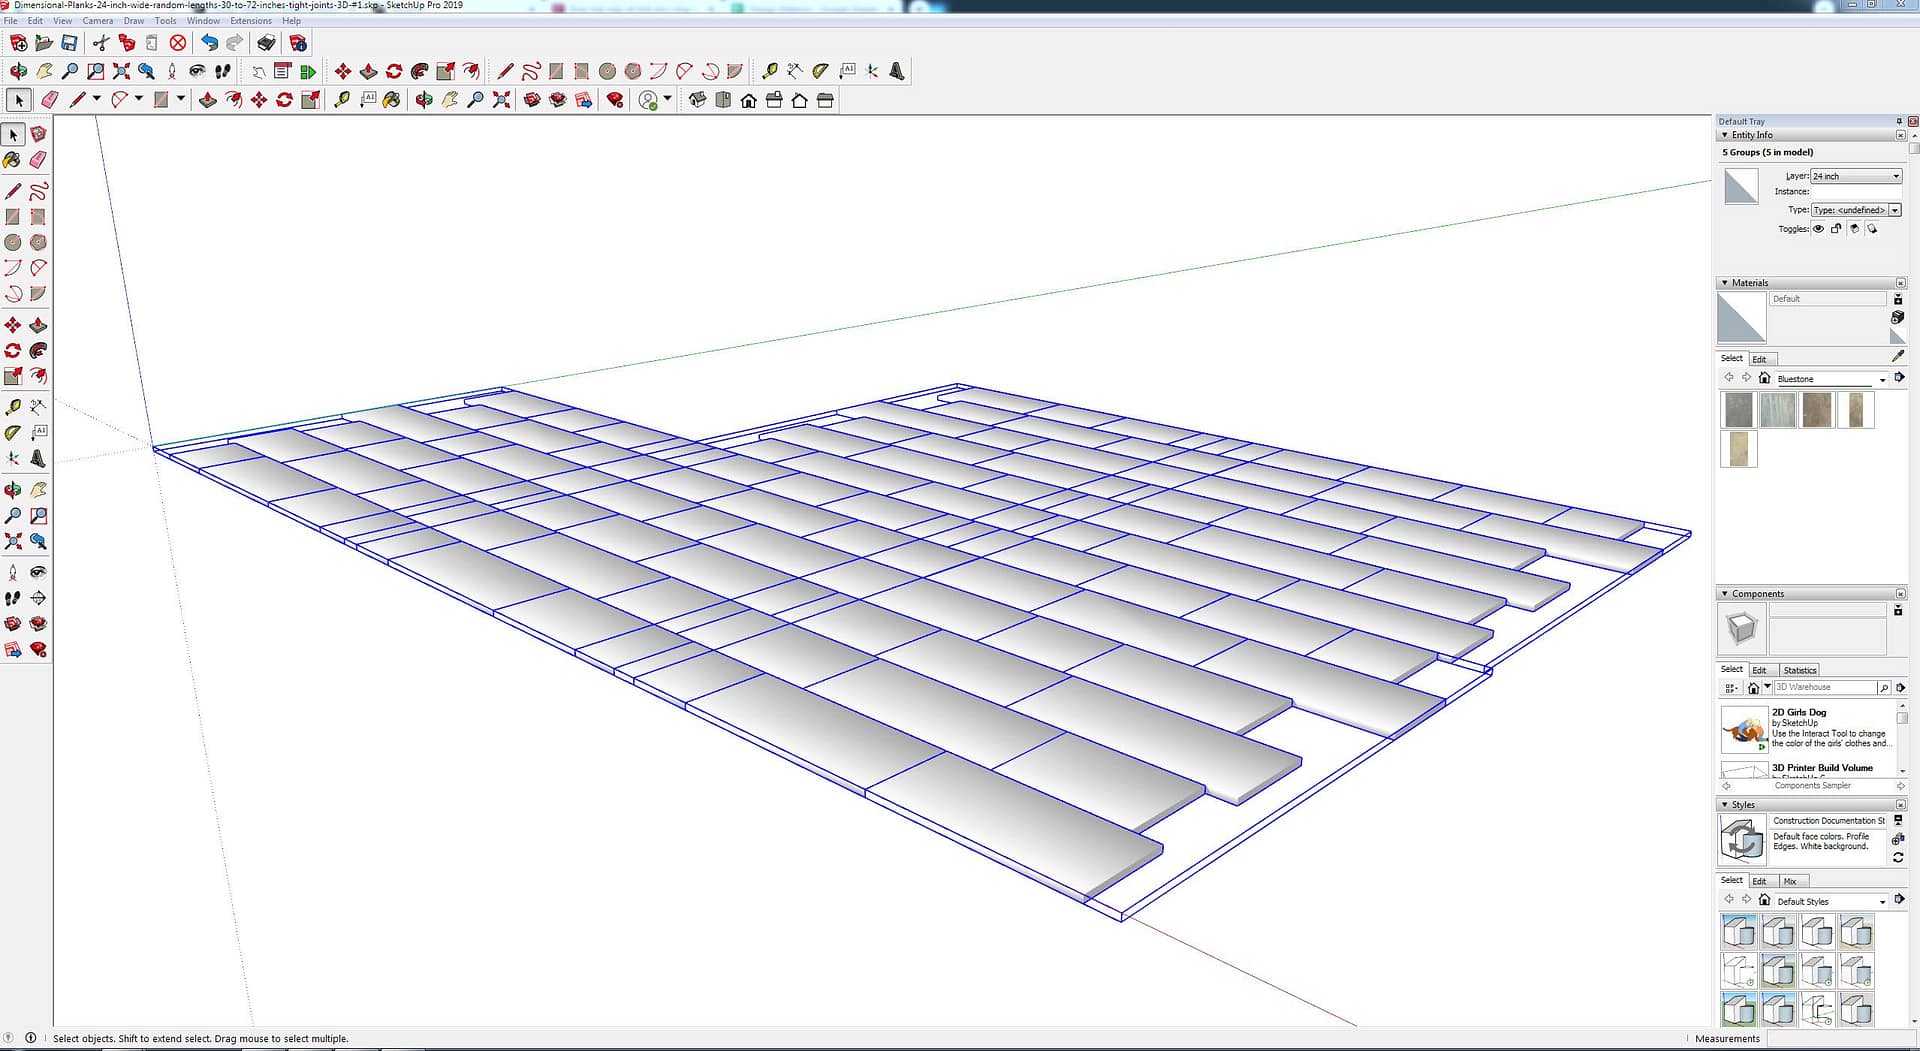Screen dimensions: 1920x1051
Task: Switch to Edit tab in Materials panel
Action: coord(1759,359)
